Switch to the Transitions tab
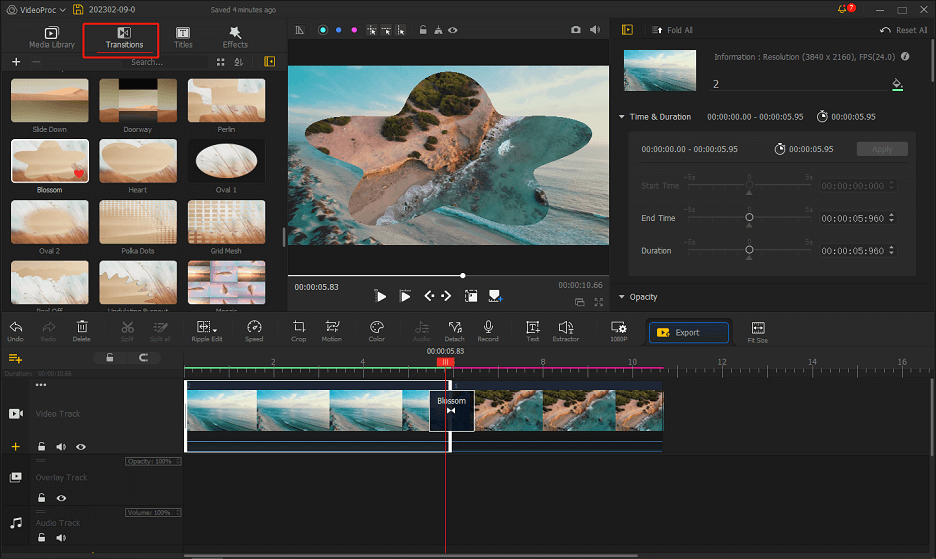Screen dimensions: 936x559 [124, 38]
